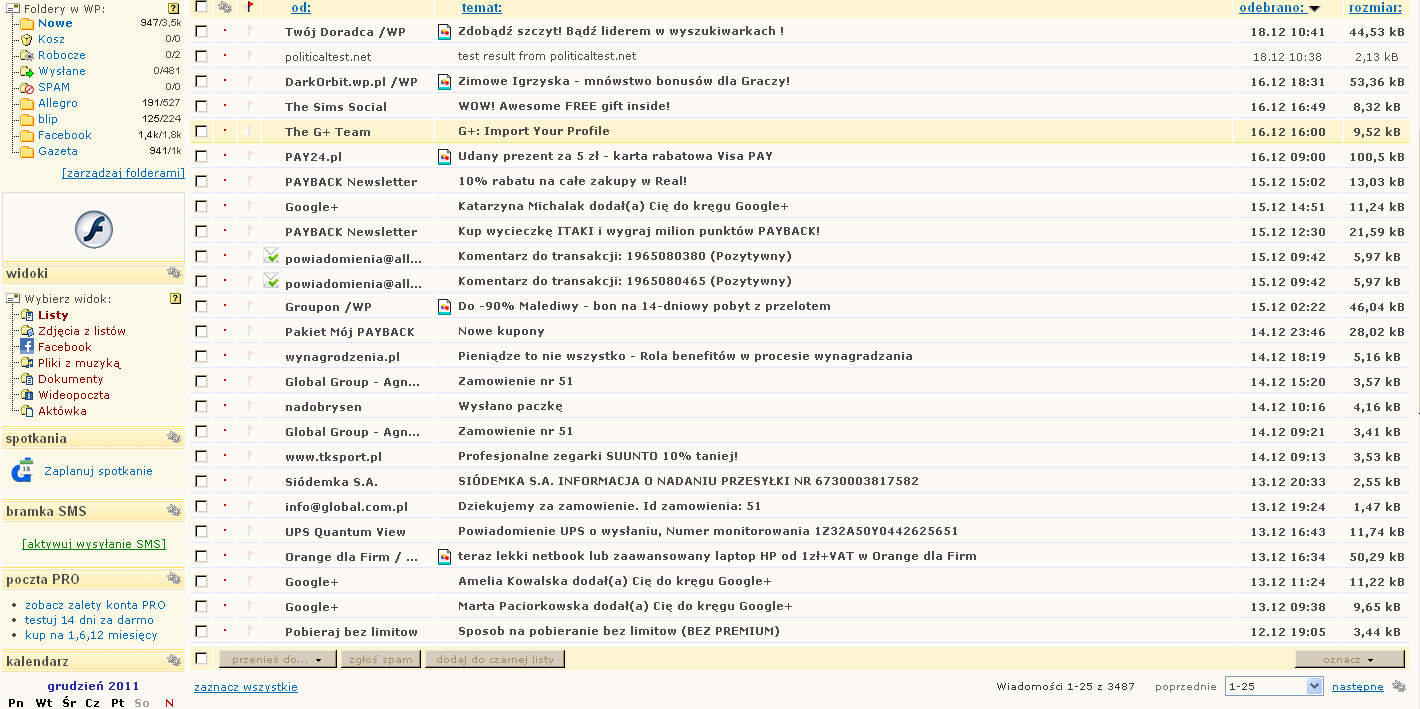Switch to Listy view

point(53,315)
